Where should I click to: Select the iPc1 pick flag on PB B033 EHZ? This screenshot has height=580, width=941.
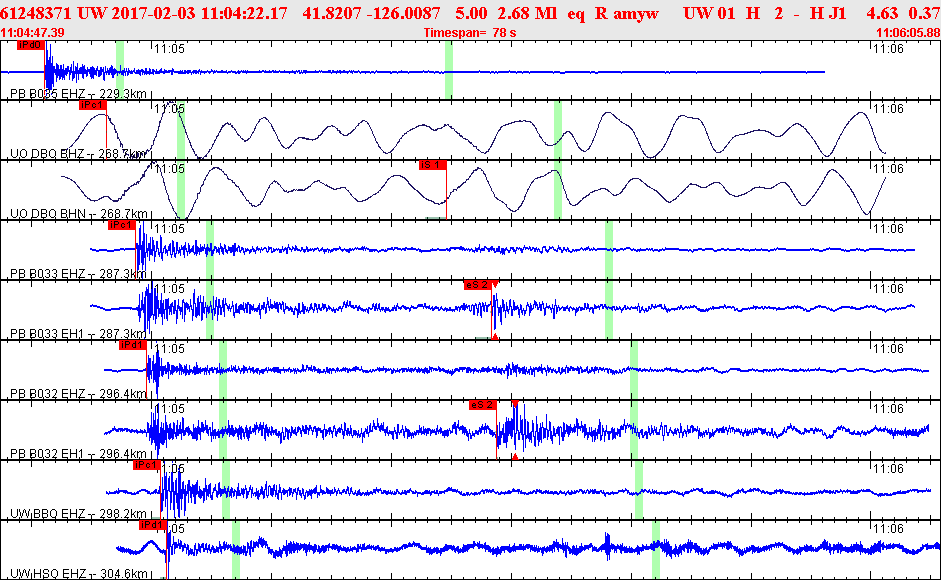(122, 225)
